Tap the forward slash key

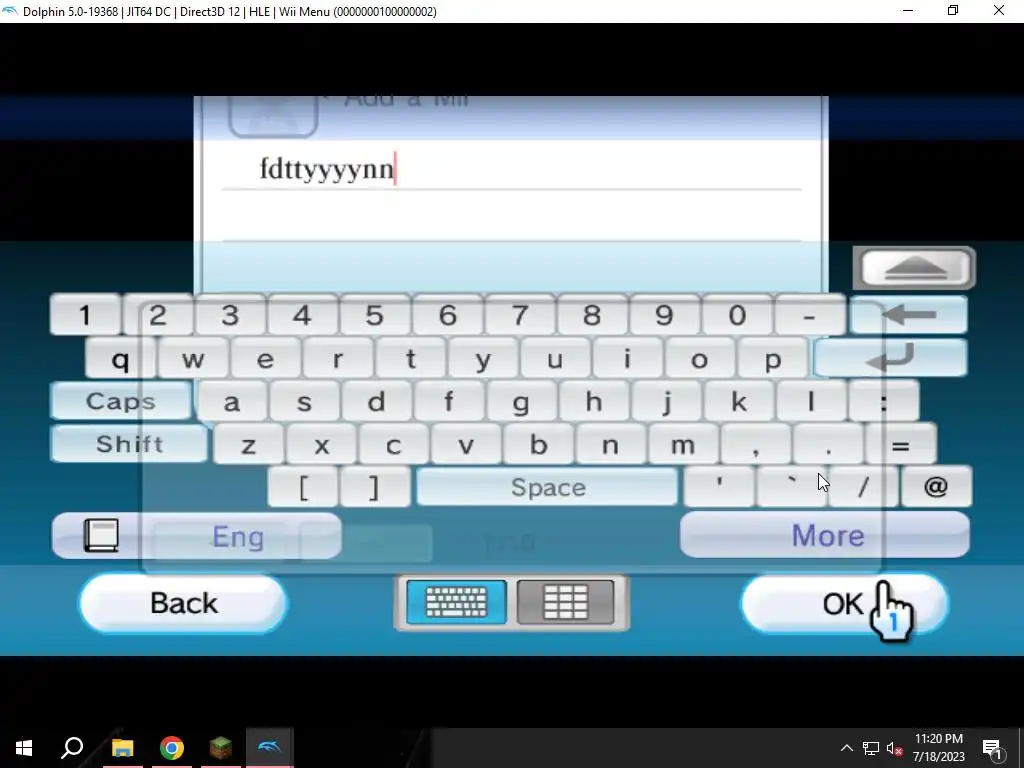pos(863,487)
